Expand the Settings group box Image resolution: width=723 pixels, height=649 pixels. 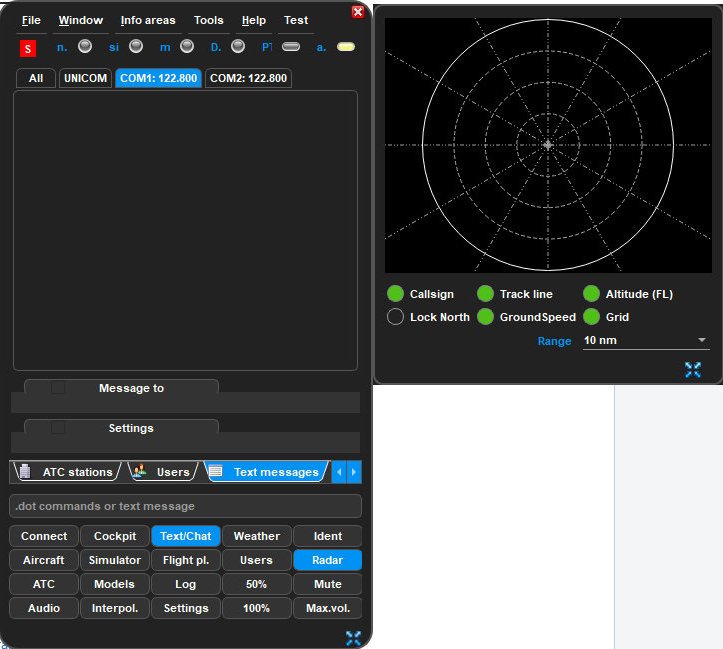click(x=59, y=428)
